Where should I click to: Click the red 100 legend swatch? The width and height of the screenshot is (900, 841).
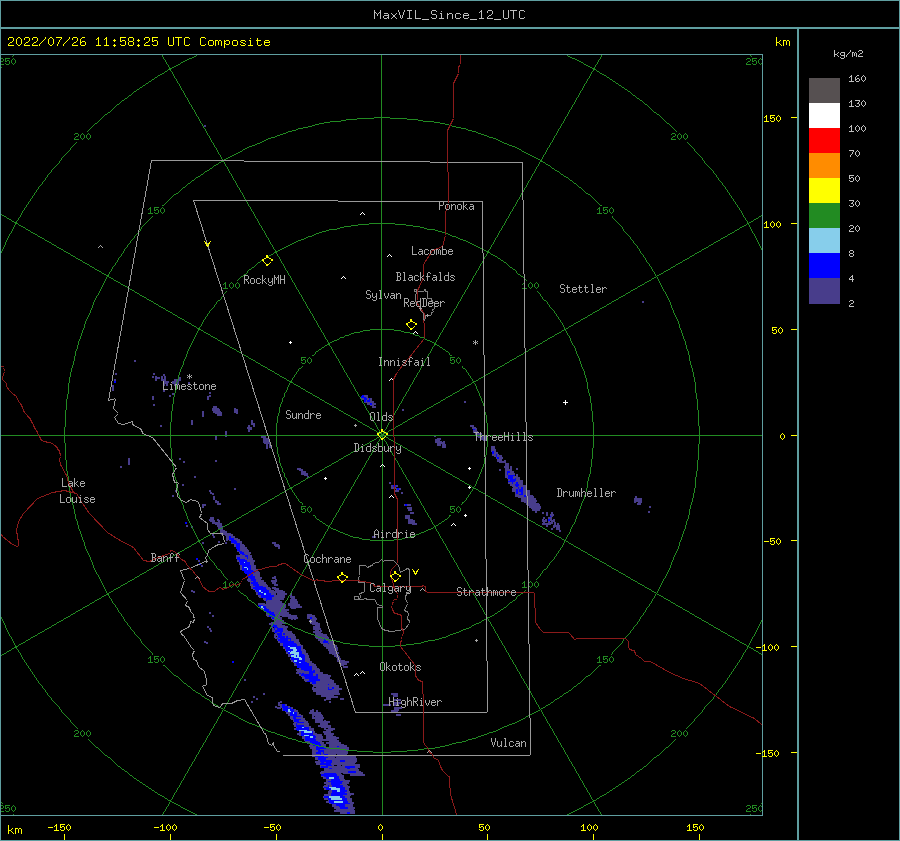click(x=824, y=141)
